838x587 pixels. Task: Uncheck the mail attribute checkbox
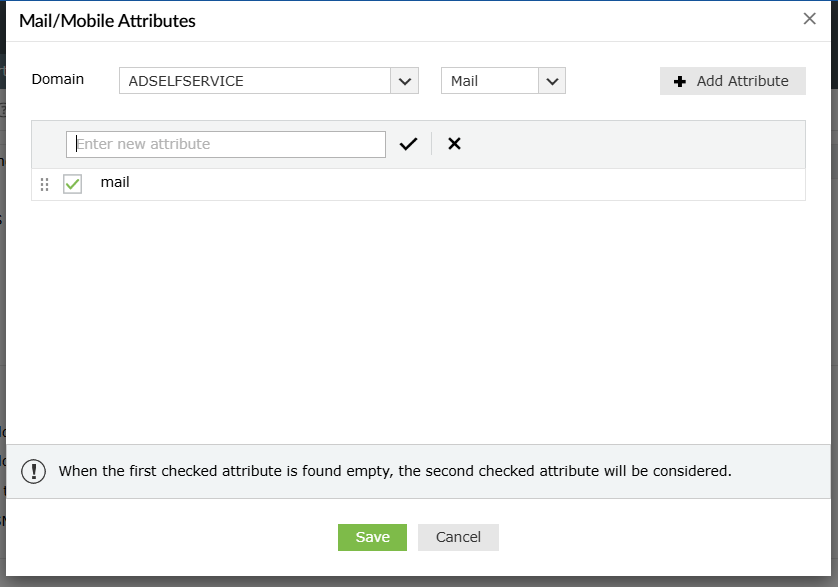[72, 184]
